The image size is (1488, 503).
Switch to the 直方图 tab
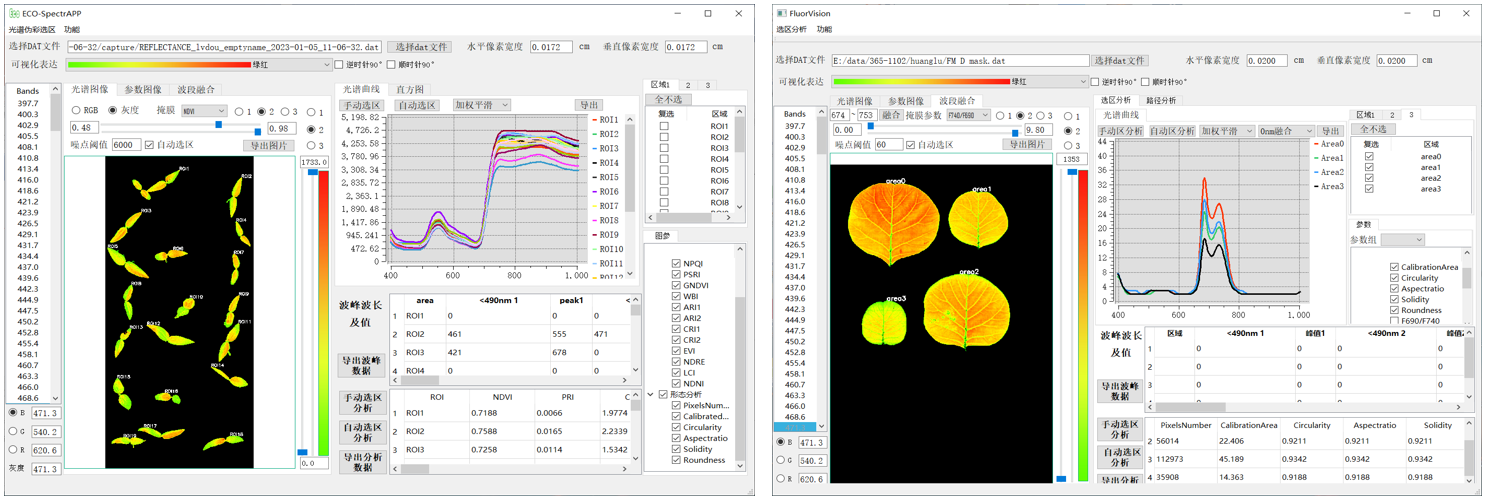point(410,90)
